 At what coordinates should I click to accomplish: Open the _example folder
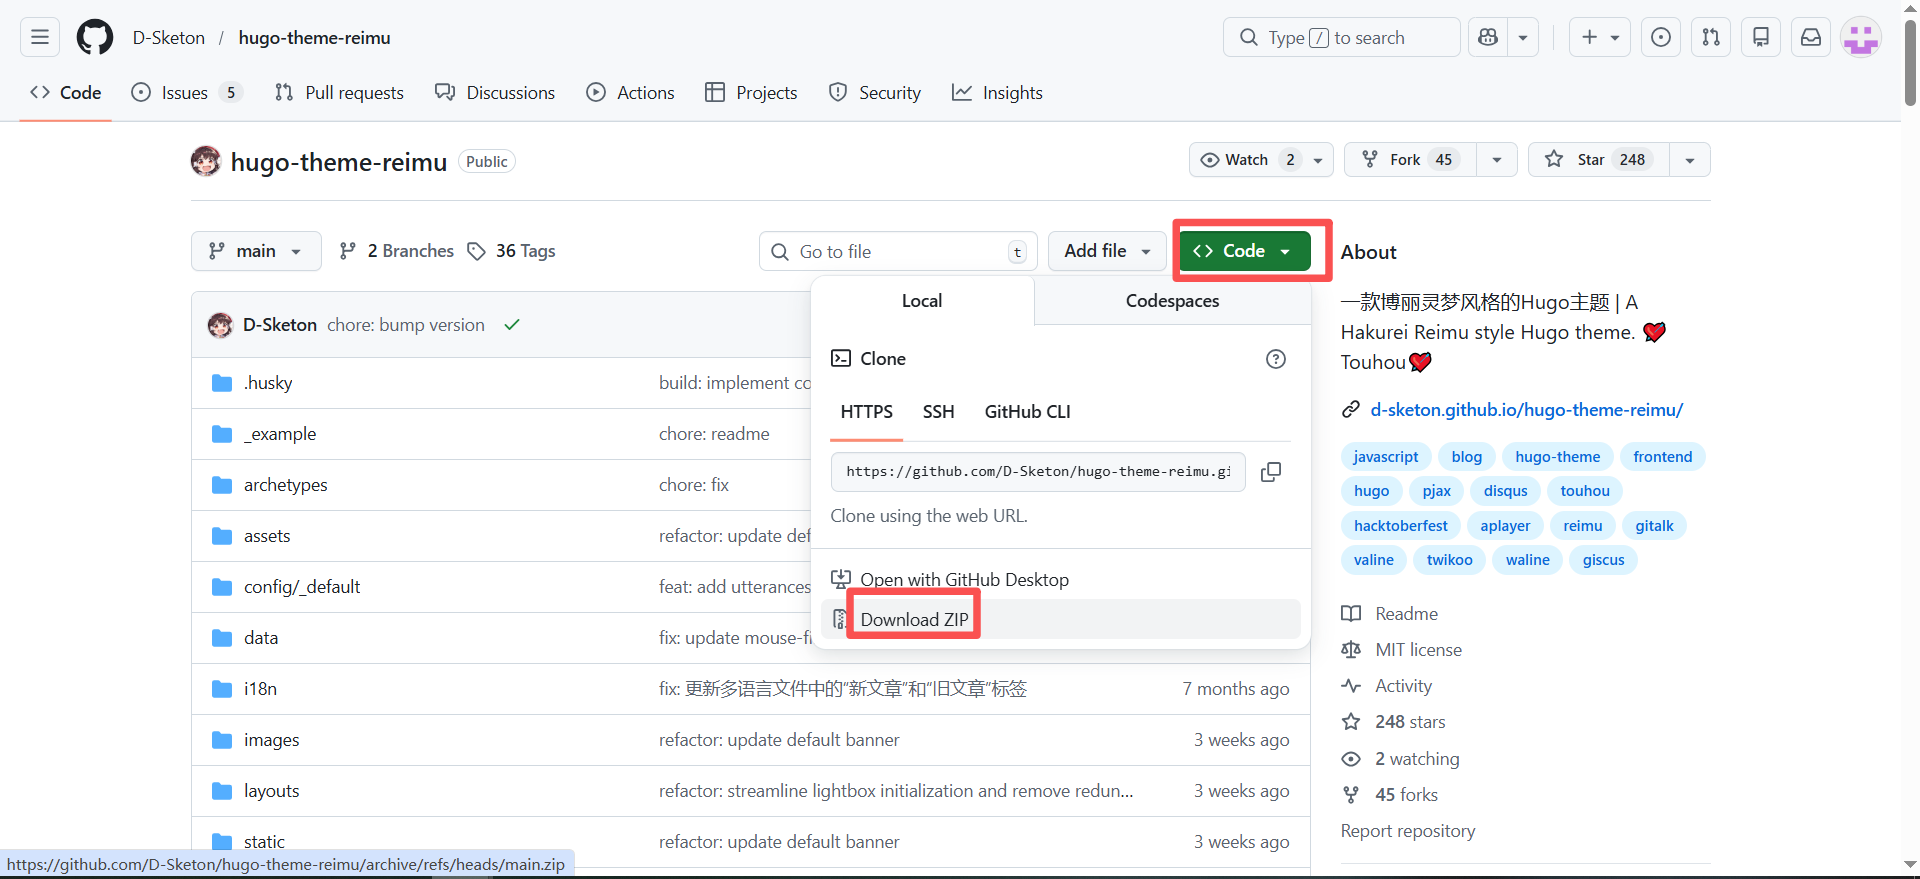[280, 434]
